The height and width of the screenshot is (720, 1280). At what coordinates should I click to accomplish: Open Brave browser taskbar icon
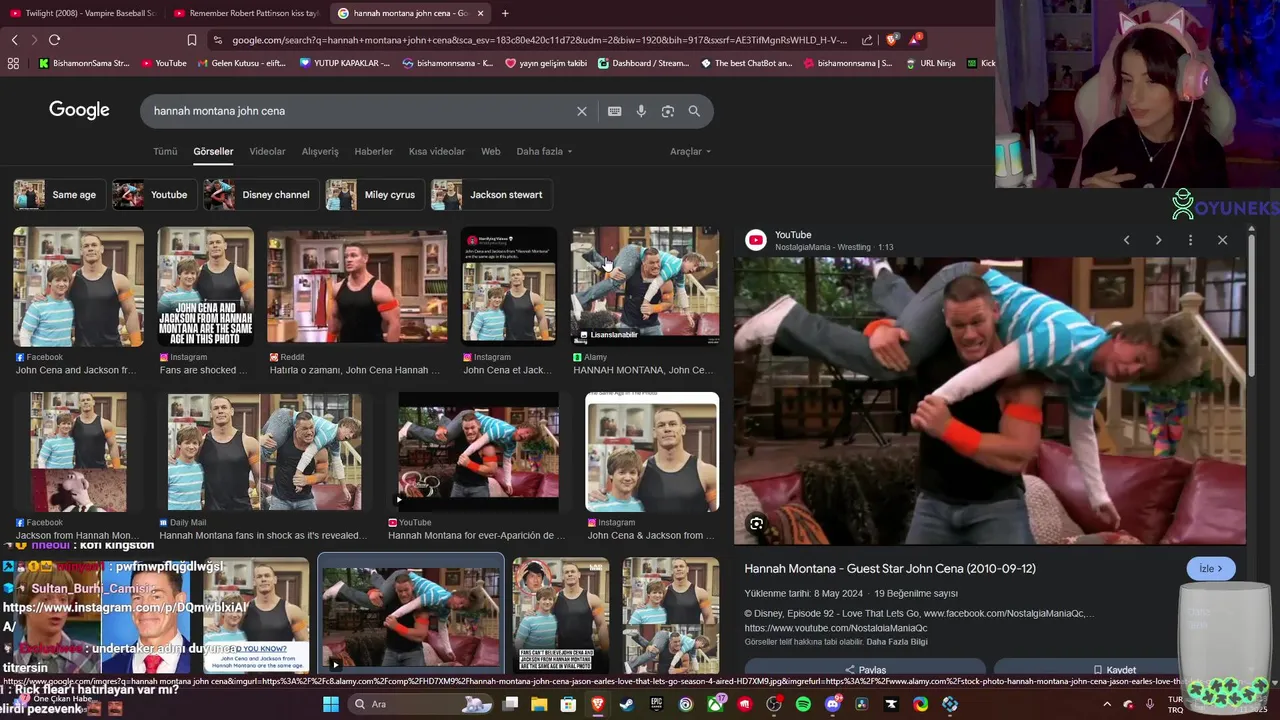click(x=597, y=704)
